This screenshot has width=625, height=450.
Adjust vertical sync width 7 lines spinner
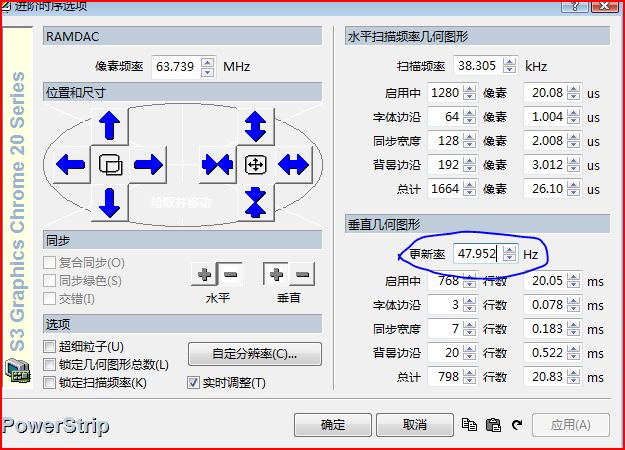coord(470,329)
